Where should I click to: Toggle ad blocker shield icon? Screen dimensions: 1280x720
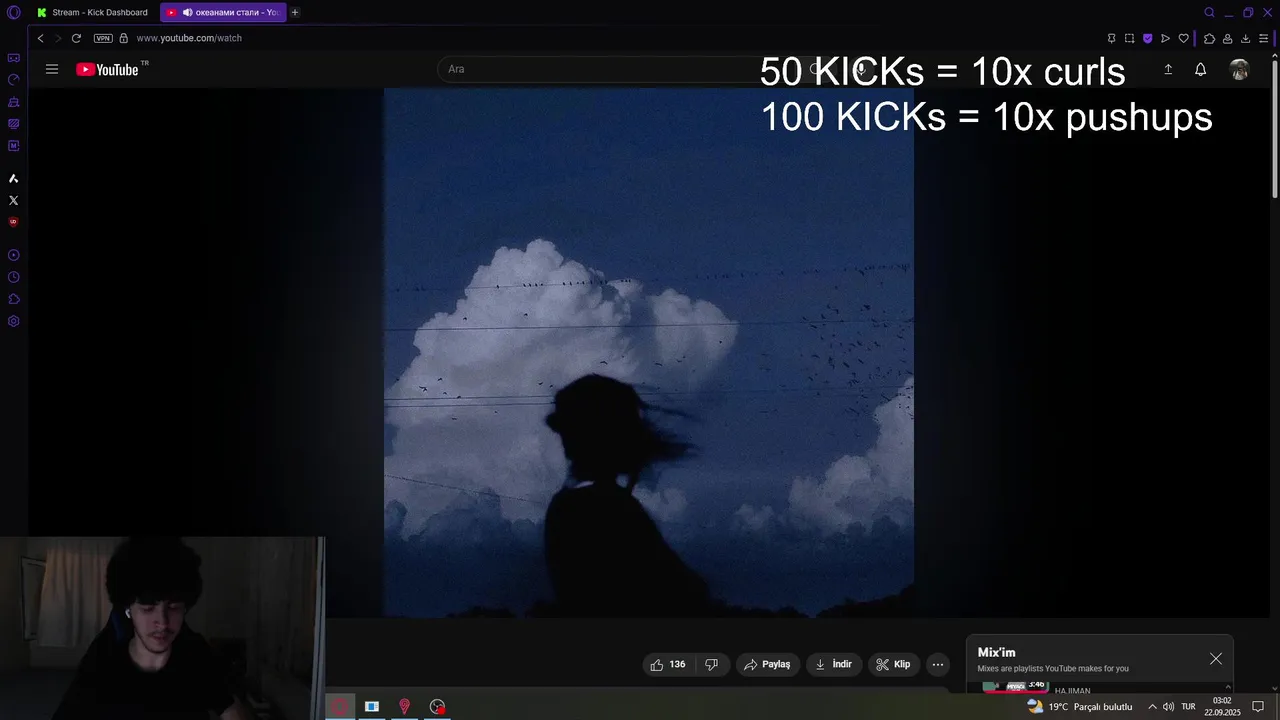point(1147,38)
